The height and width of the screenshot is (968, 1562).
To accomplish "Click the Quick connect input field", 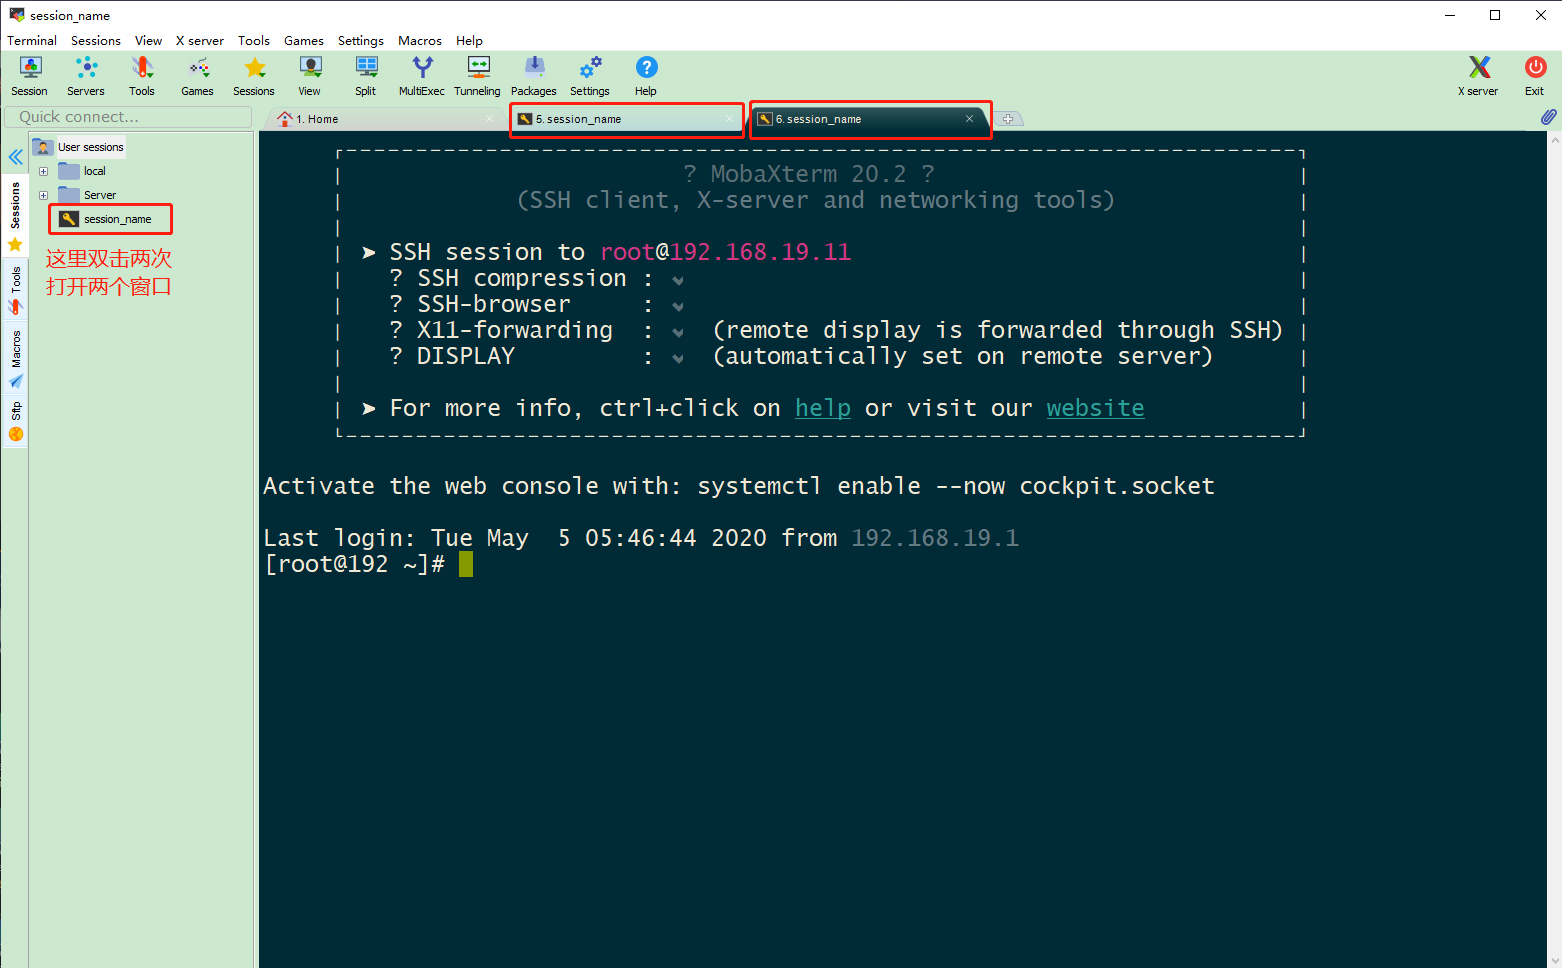I will [x=127, y=117].
